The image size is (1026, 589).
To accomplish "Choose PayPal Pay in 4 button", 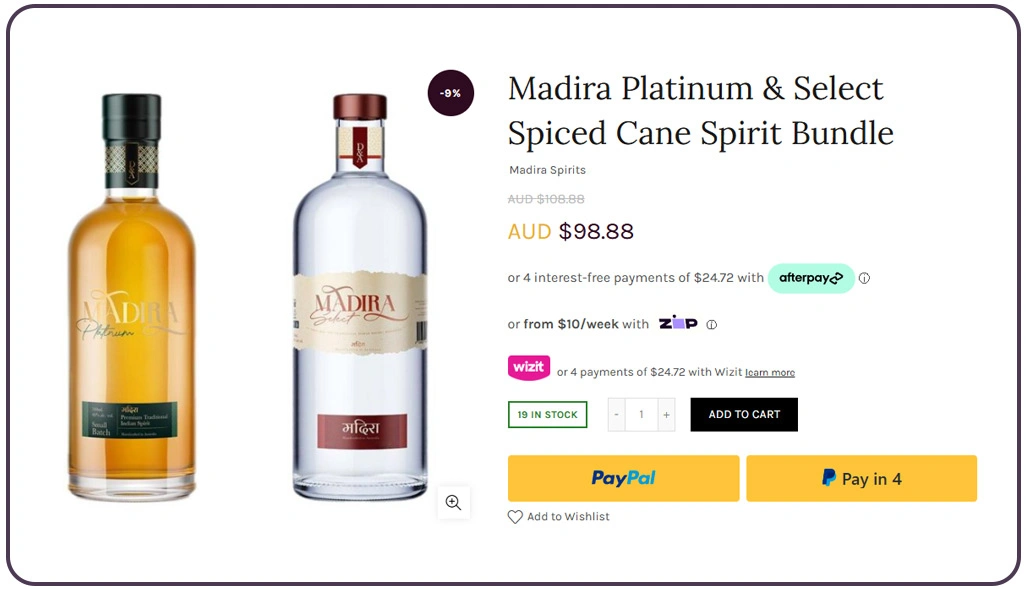I will click(861, 478).
